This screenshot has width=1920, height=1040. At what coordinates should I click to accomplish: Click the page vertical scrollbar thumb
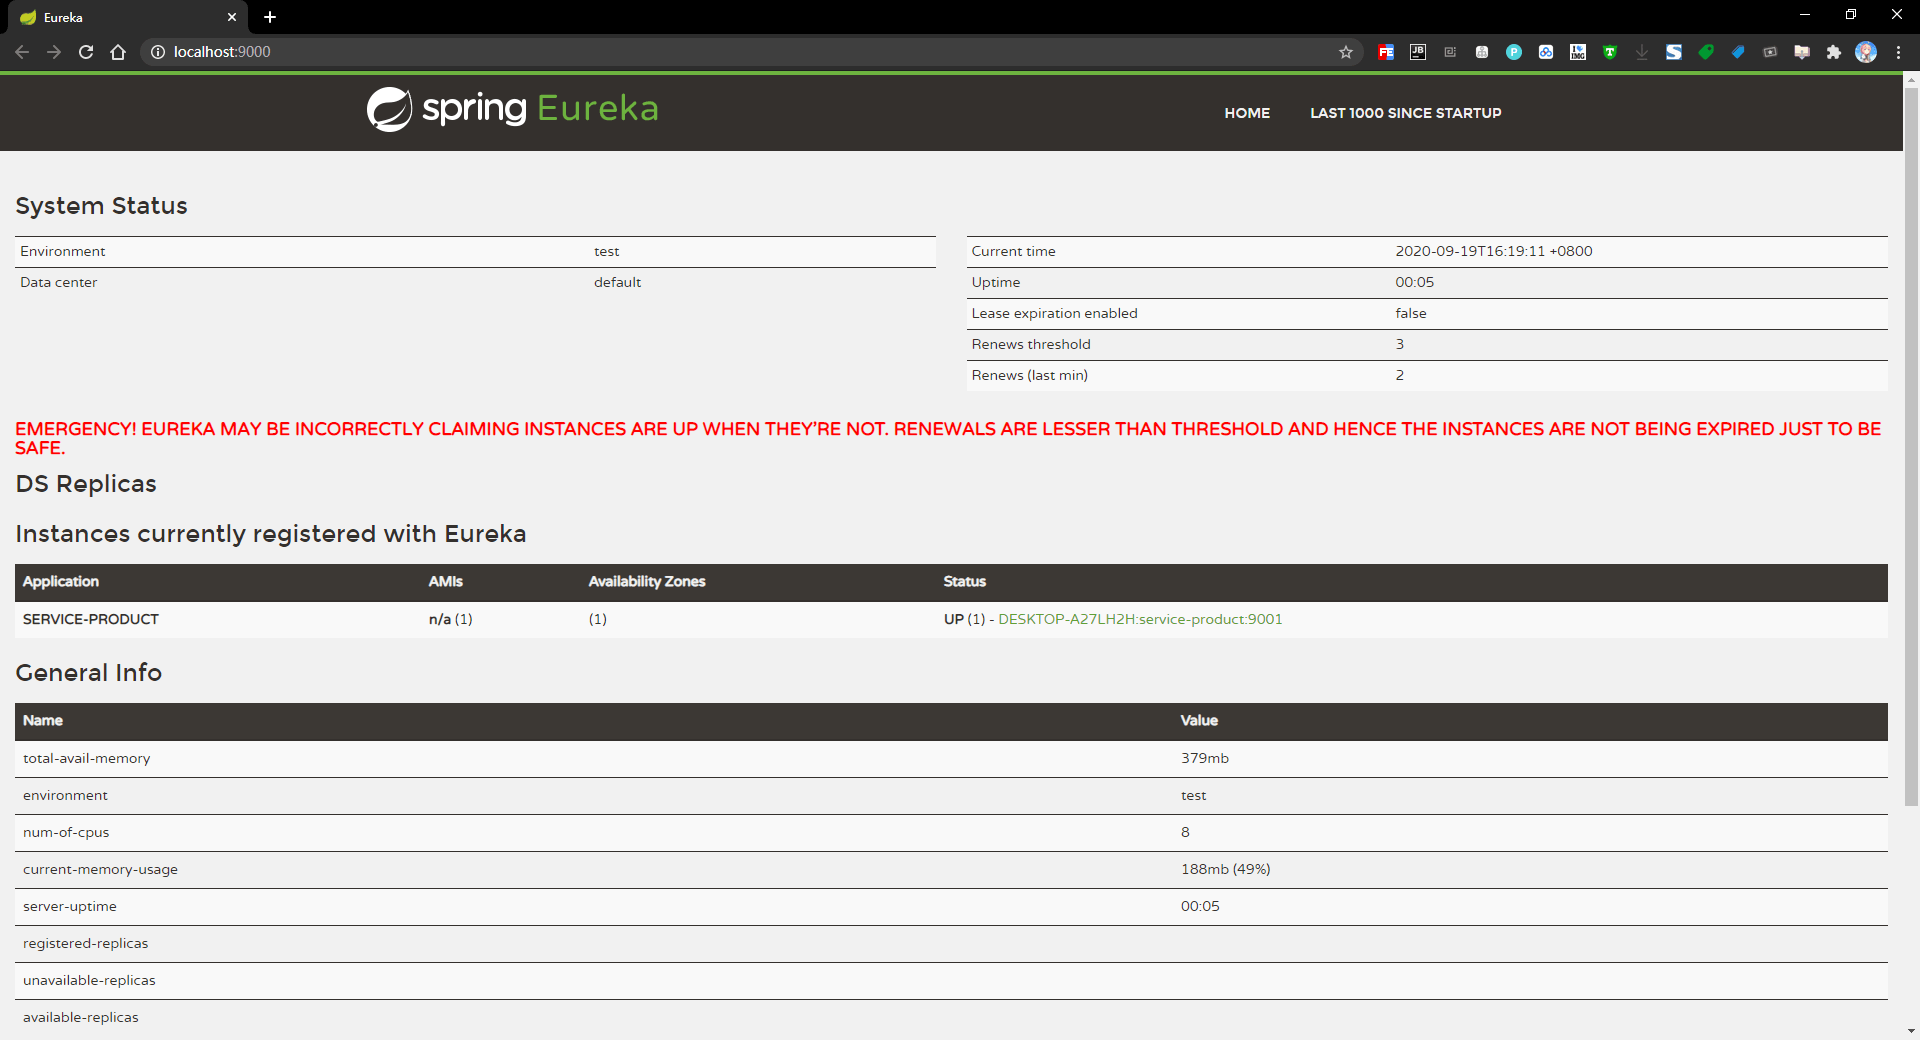(x=1911, y=445)
